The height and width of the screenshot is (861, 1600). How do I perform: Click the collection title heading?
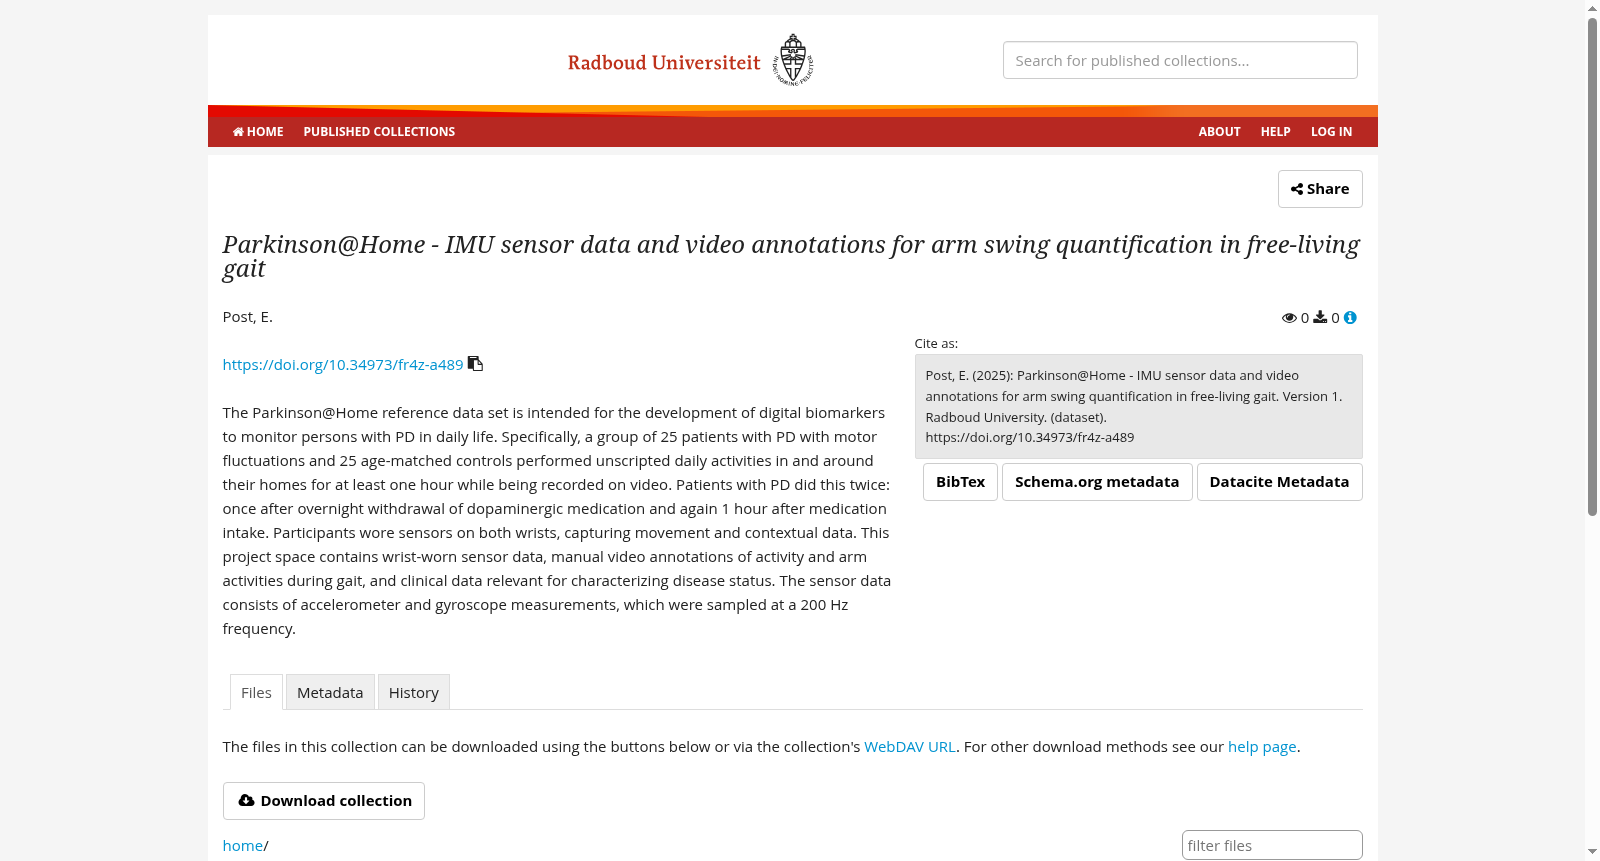click(x=791, y=256)
